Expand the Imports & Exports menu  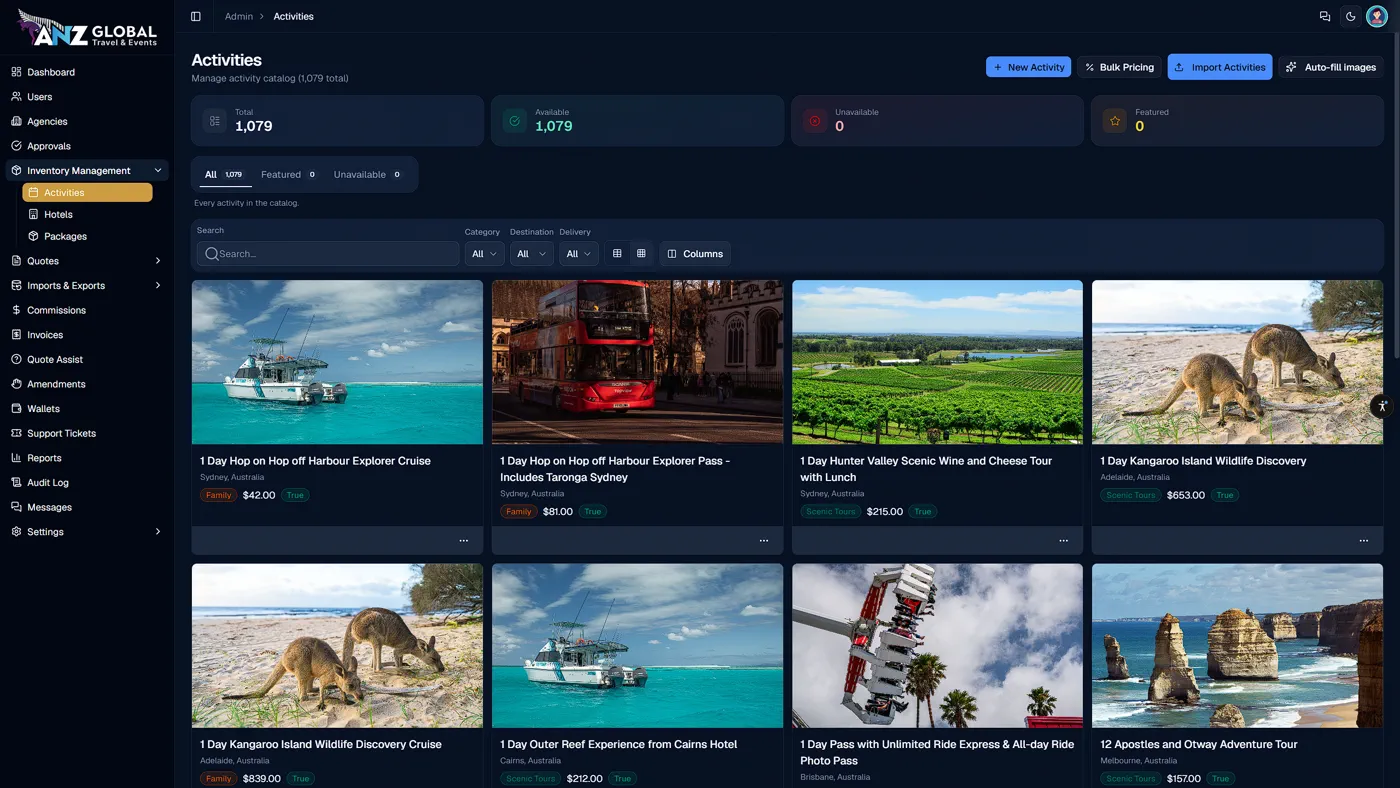coord(87,285)
